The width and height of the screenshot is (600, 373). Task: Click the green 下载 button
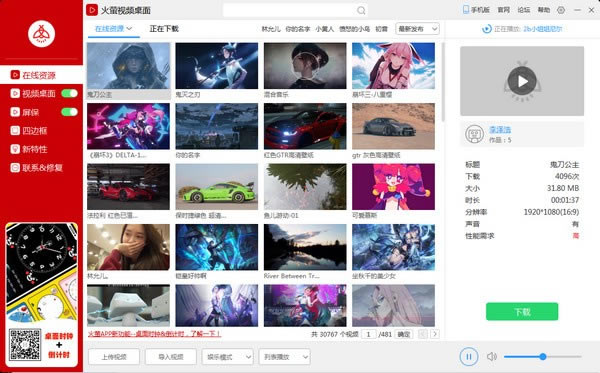point(522,311)
